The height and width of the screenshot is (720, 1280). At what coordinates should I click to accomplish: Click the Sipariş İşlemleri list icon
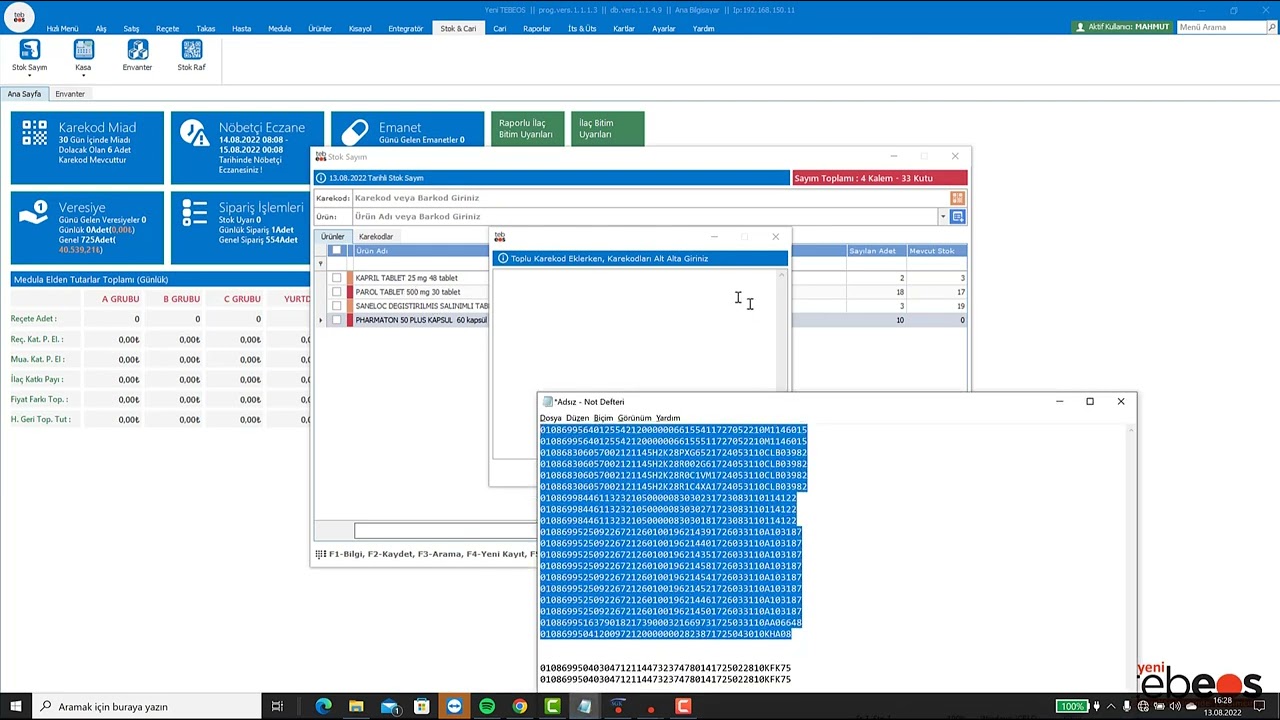[195, 213]
